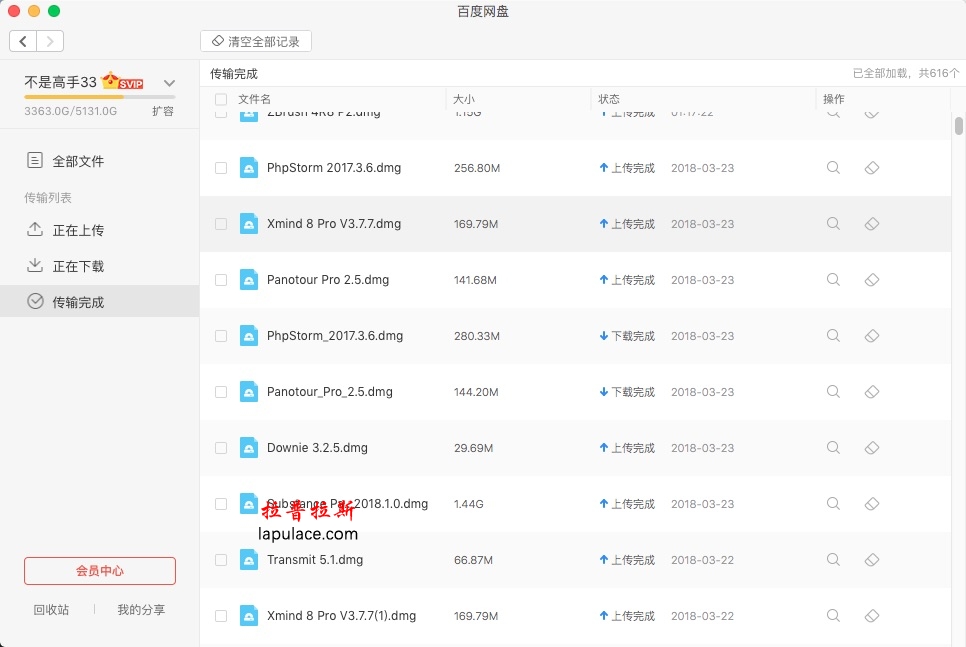Expand the account dropdown arrow

tap(169, 83)
